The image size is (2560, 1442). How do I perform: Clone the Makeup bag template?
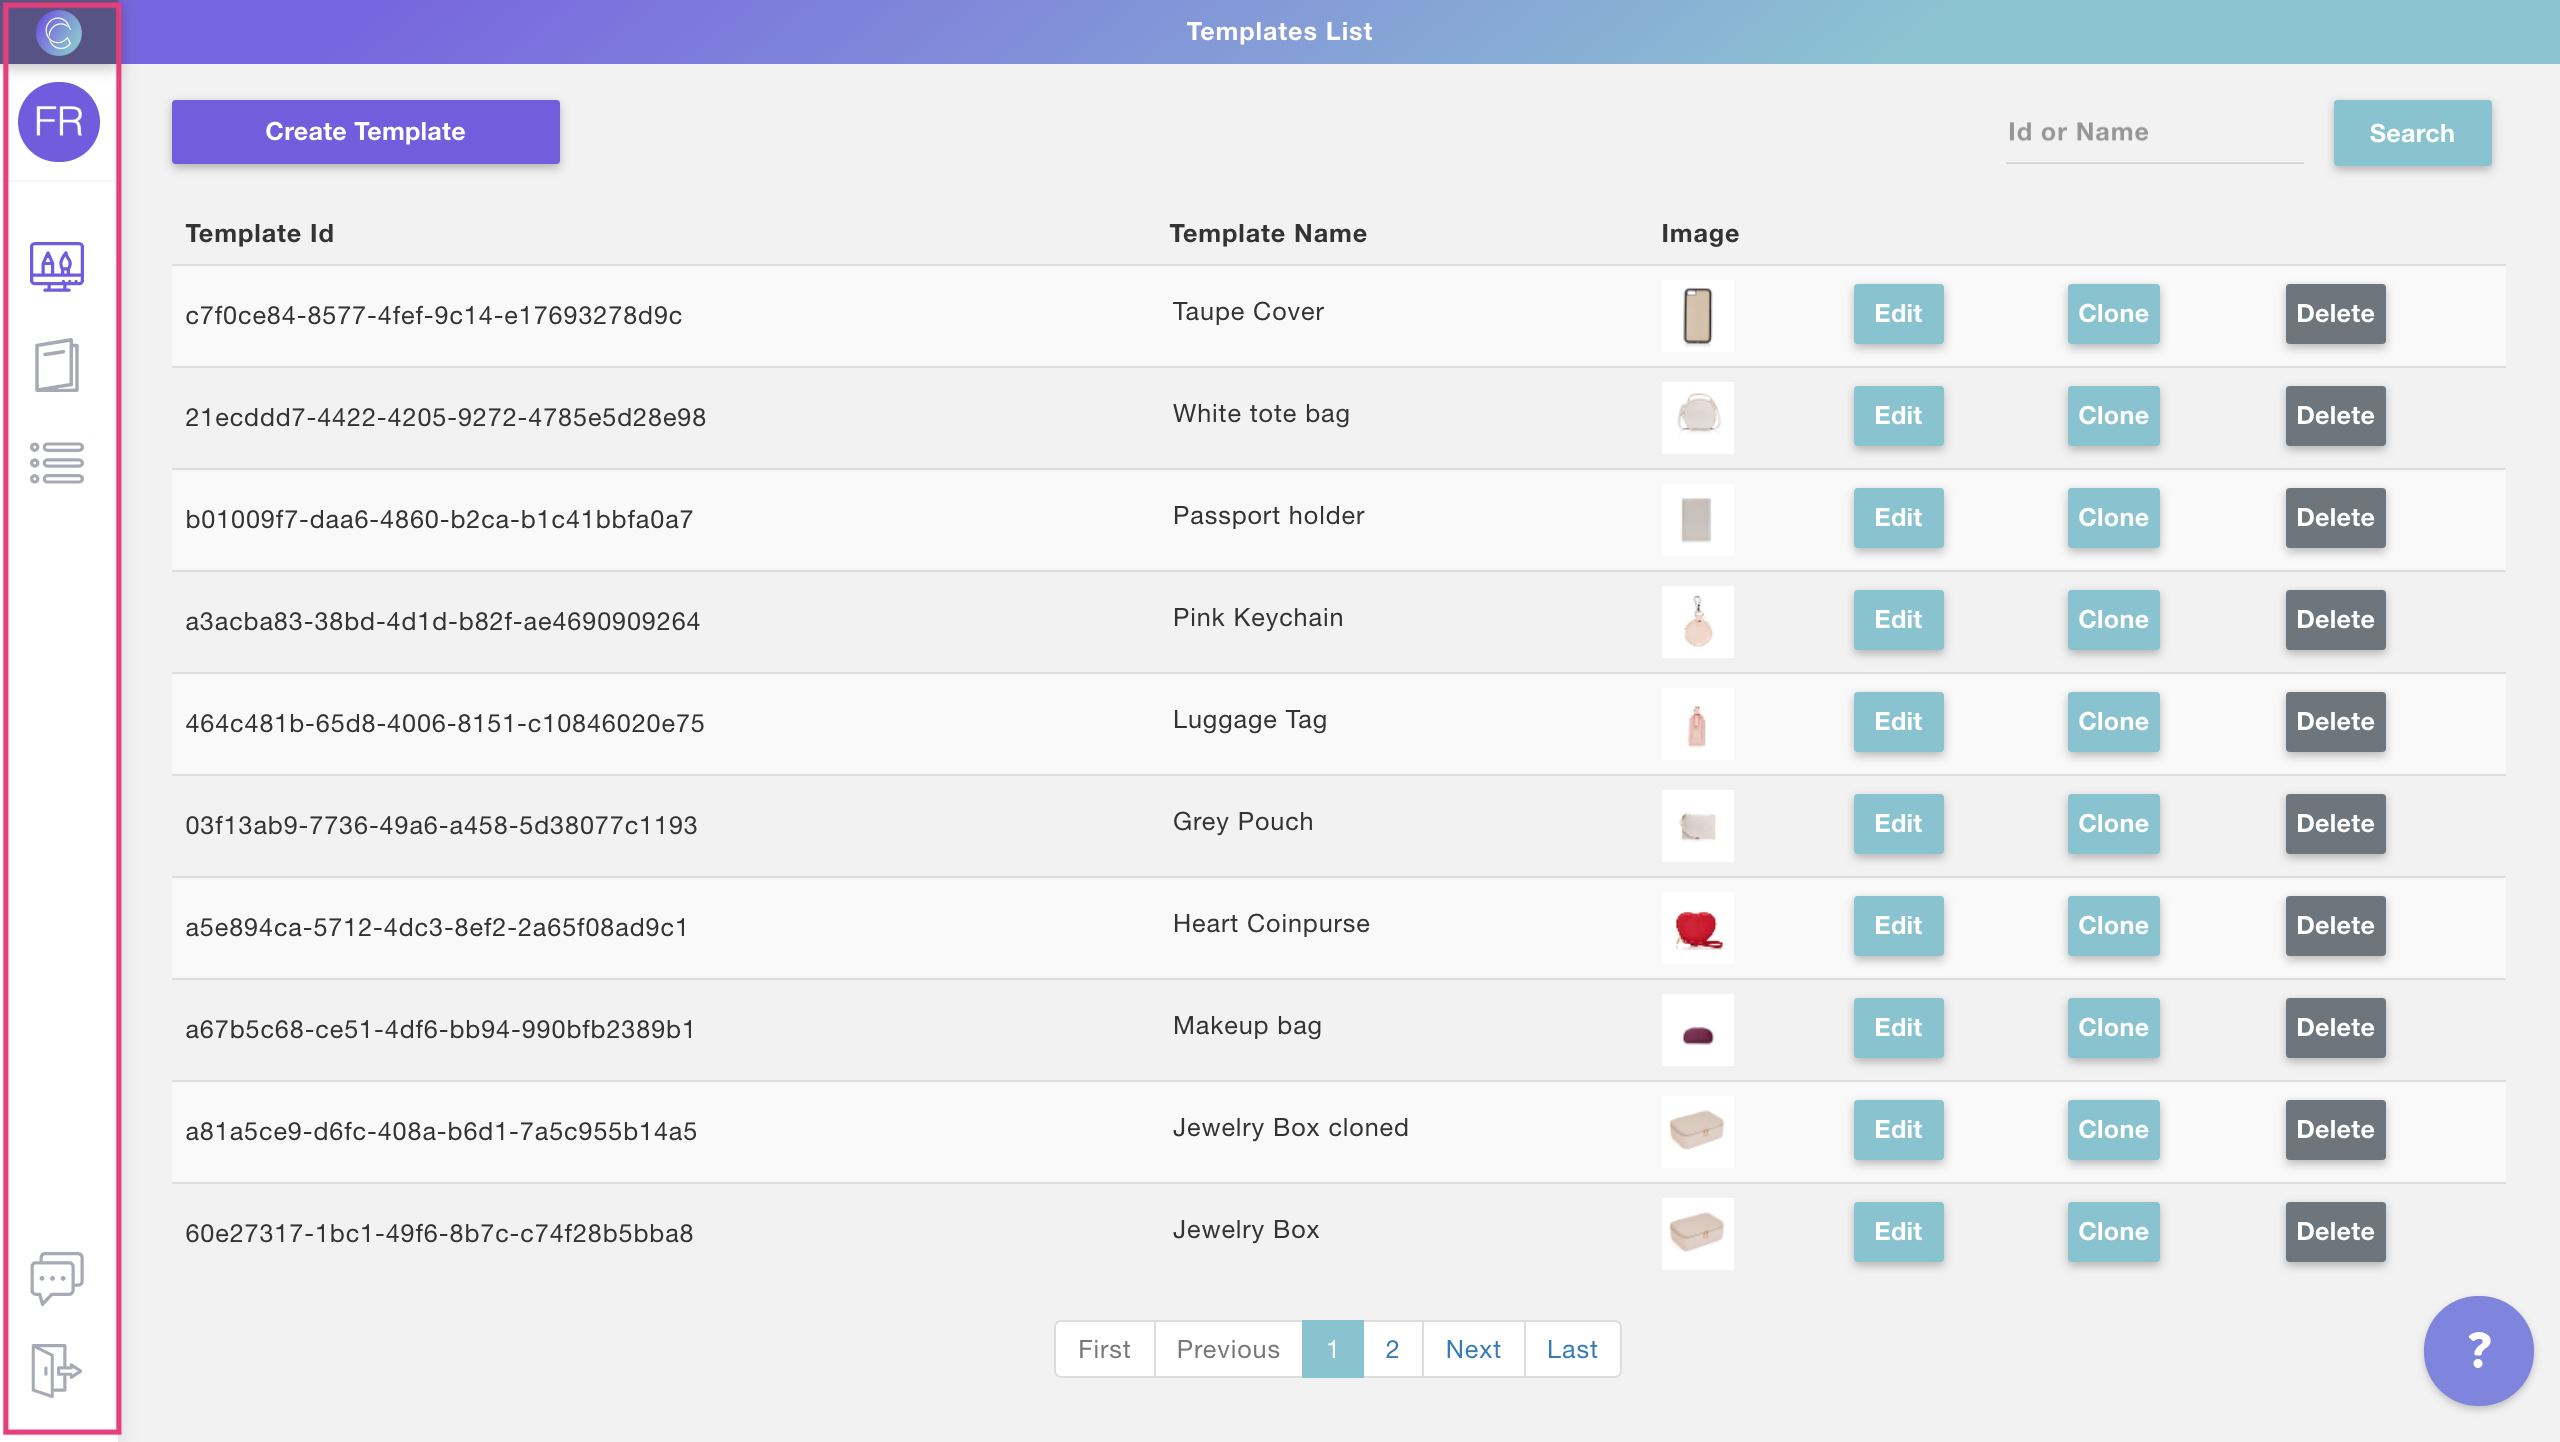pyautogui.click(x=2113, y=1028)
